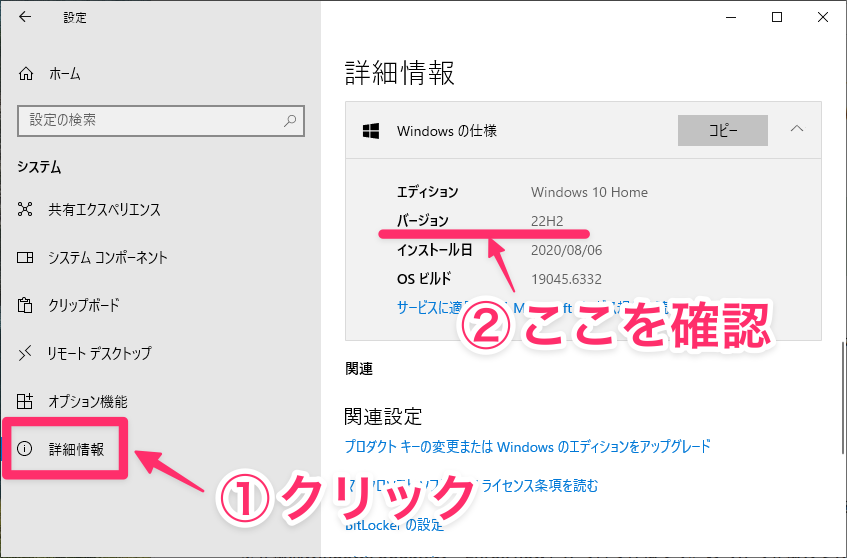
Task: Click the Windows logo in specifications card
Action: click(371, 131)
